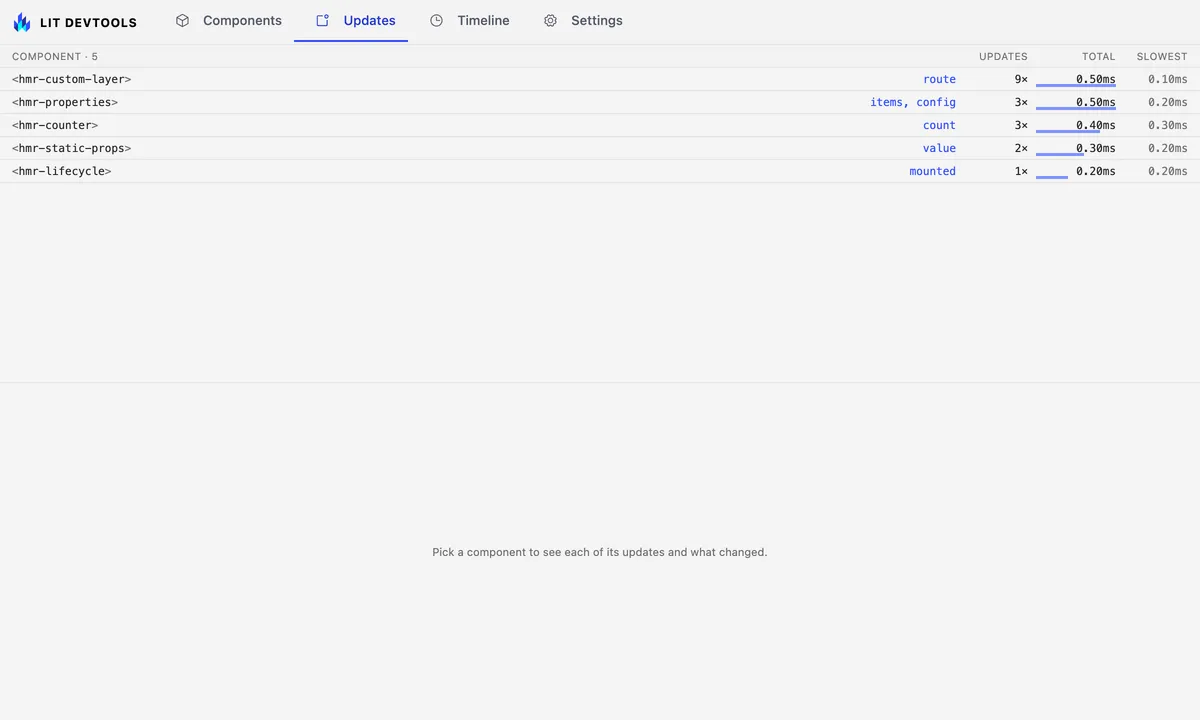
Task: Open the Timeline tab label
Action: [x=483, y=20]
